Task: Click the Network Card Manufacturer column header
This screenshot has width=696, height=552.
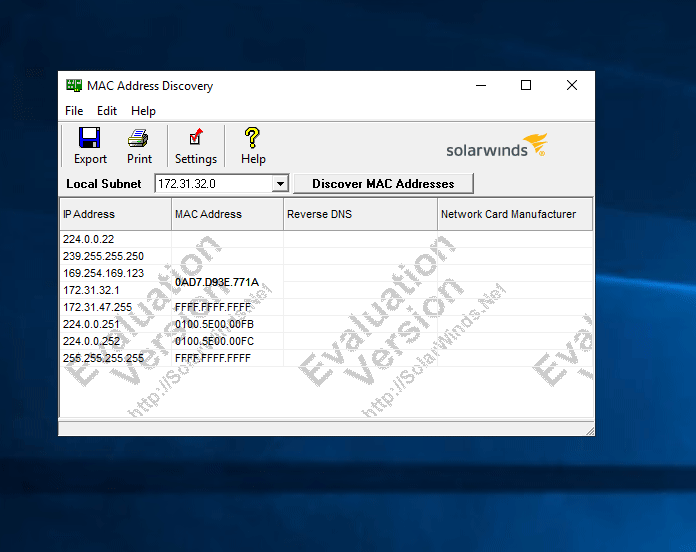Action: pyautogui.click(x=514, y=214)
